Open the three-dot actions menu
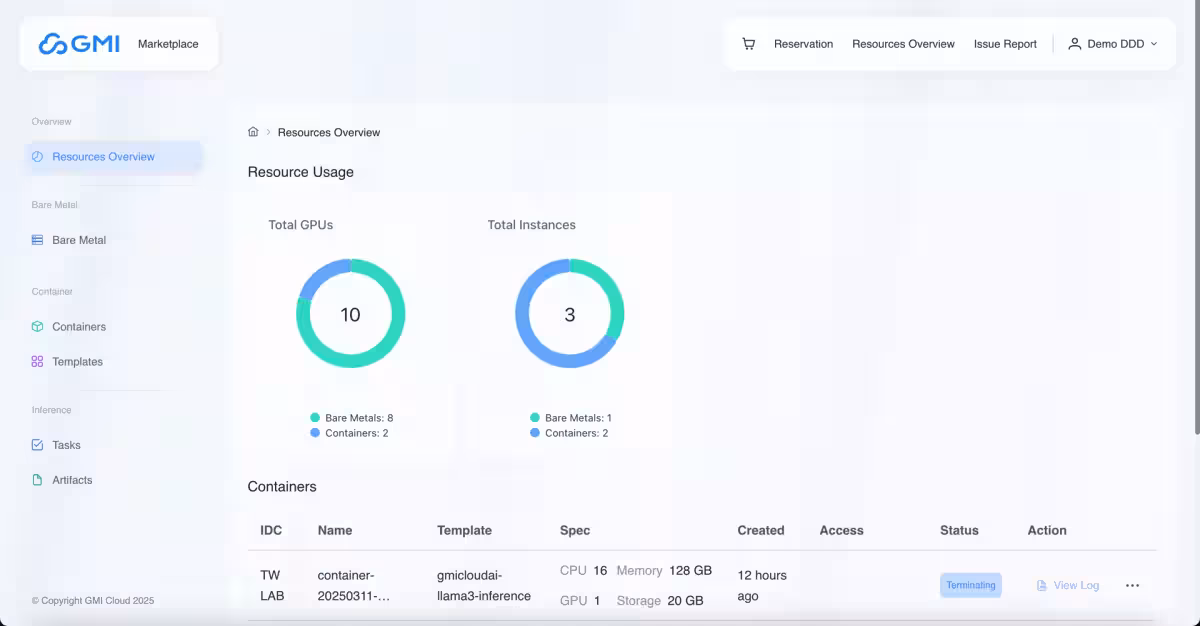This screenshot has width=1200, height=626. 1132,586
